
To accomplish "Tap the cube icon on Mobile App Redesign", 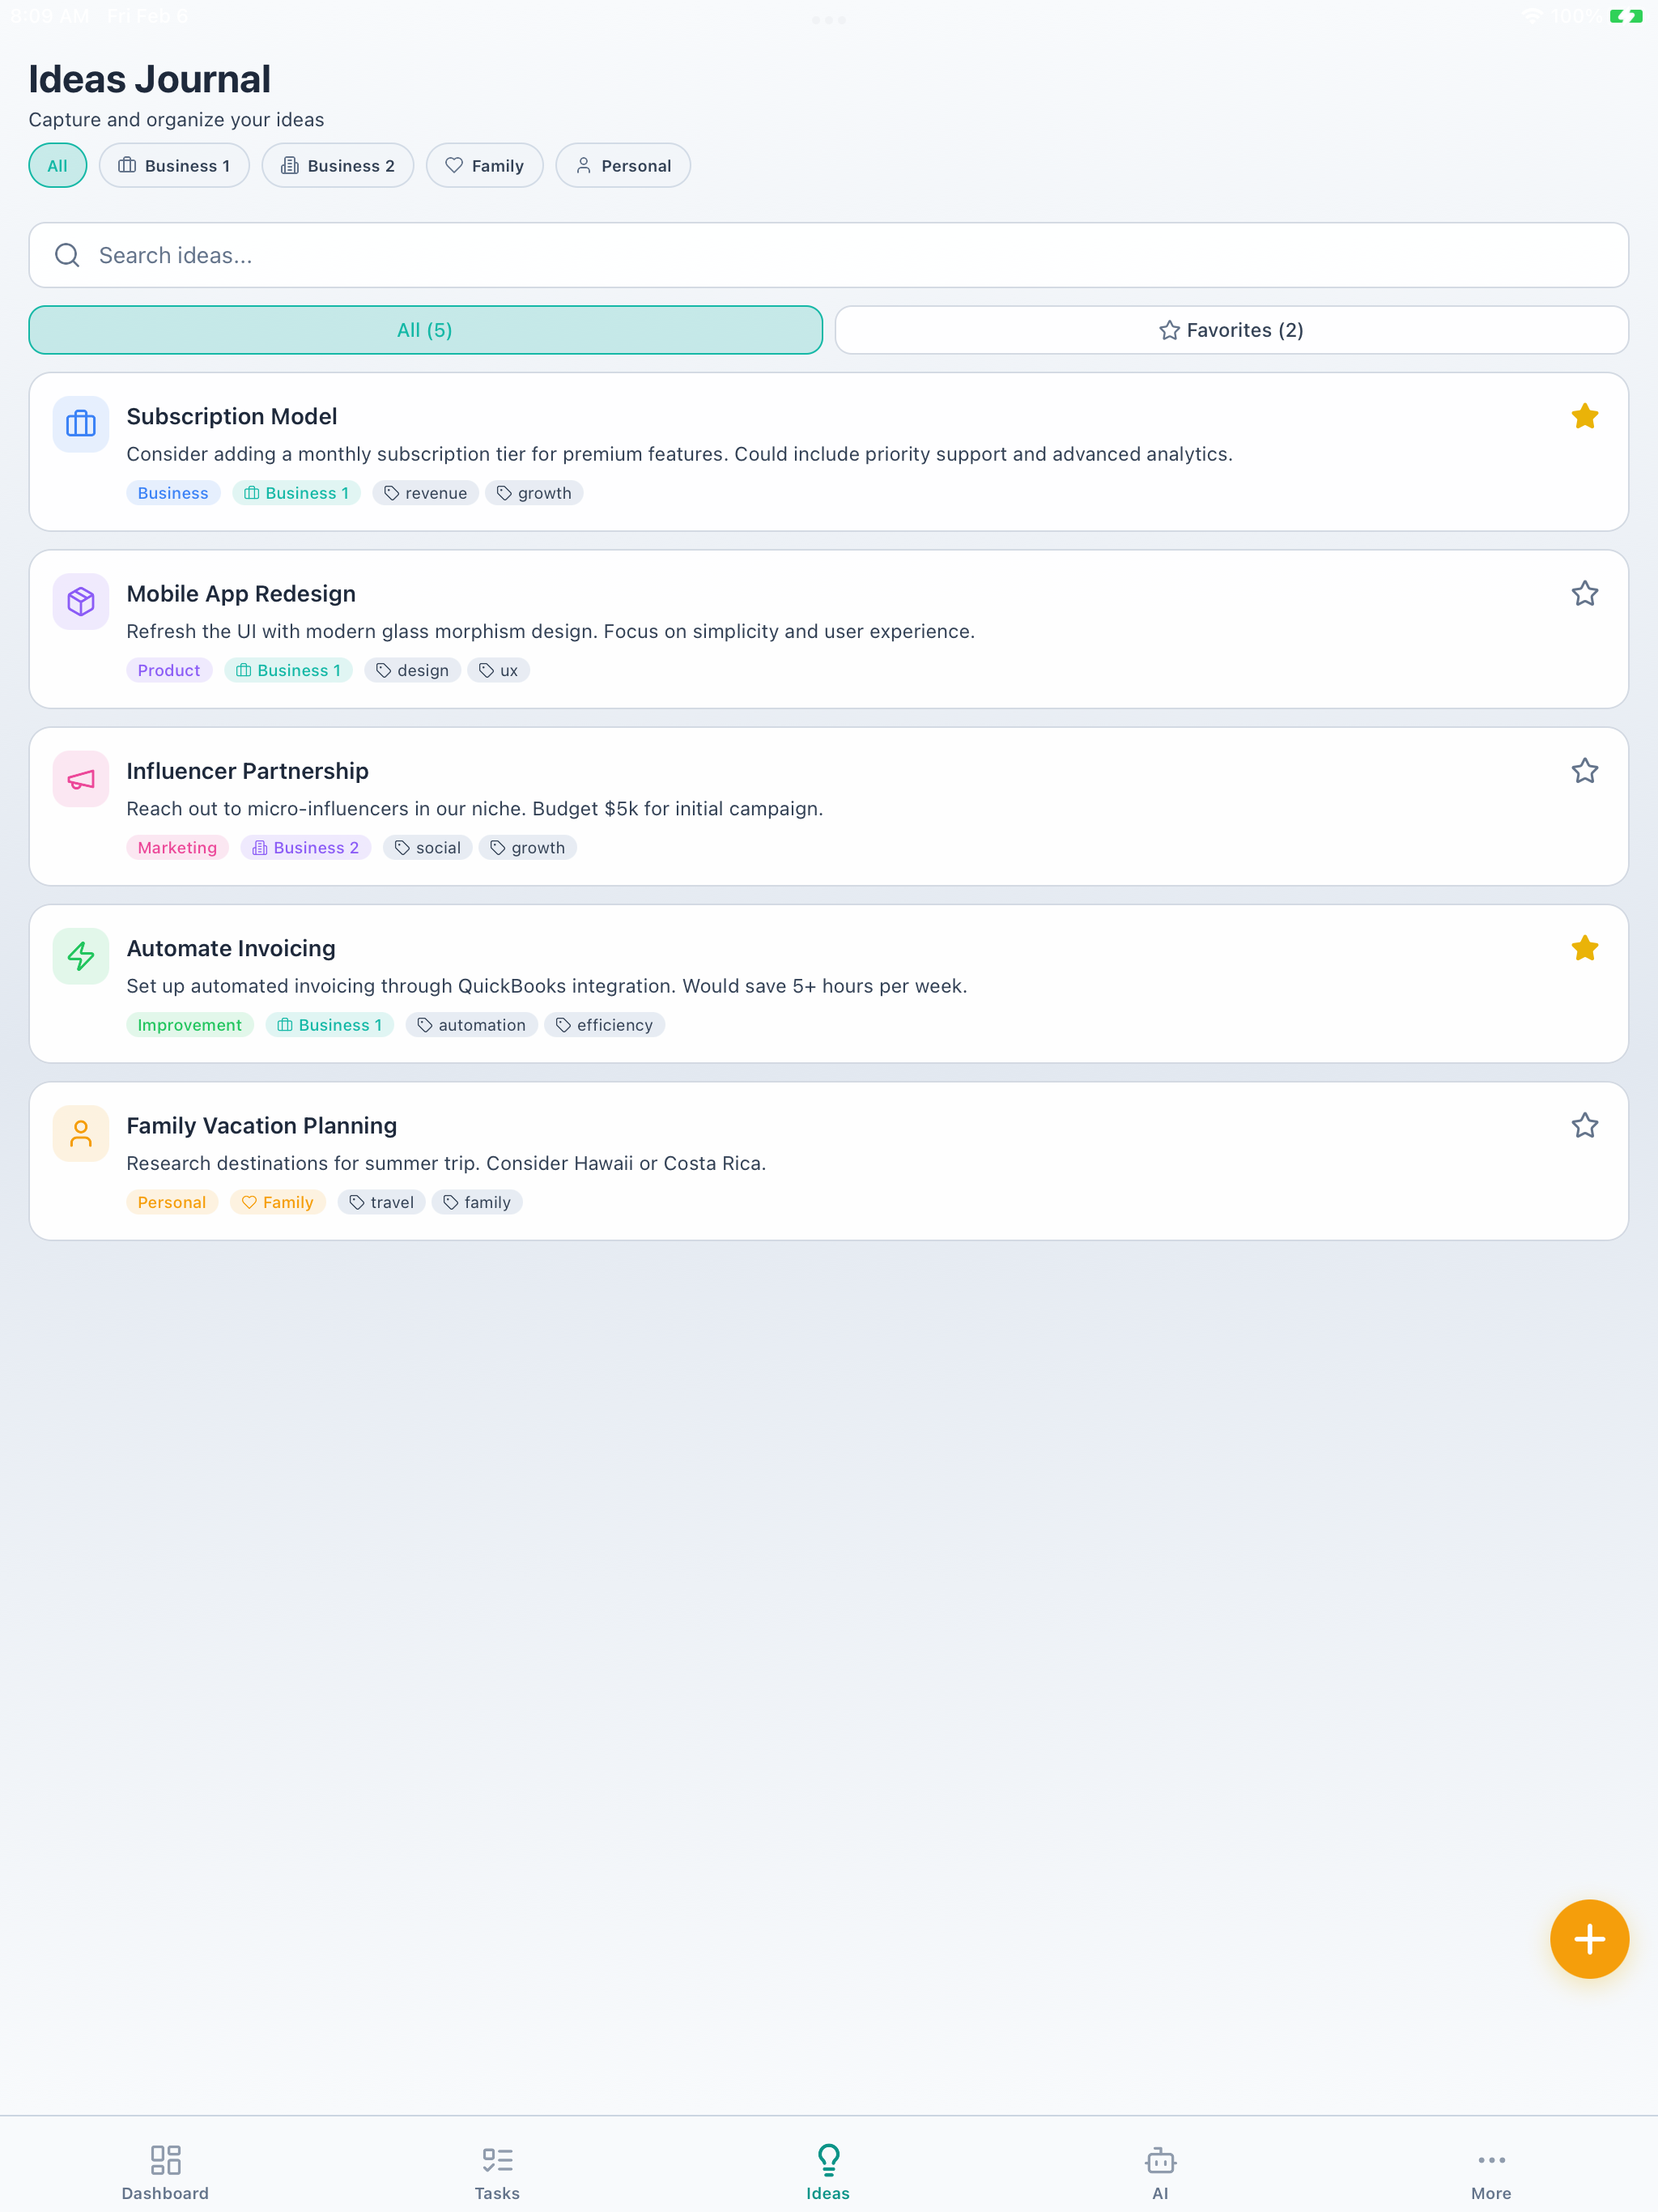I will click(81, 601).
